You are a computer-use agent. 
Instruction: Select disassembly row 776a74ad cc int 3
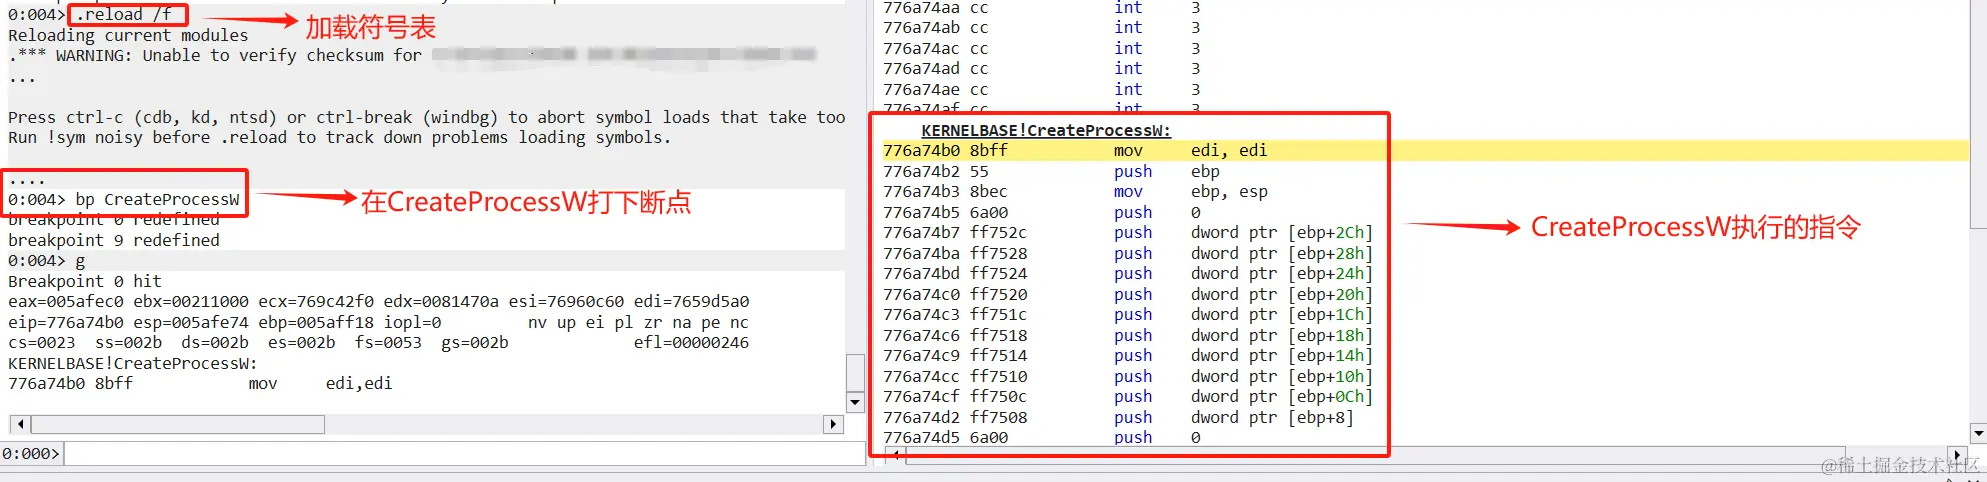pyautogui.click(x=1042, y=69)
